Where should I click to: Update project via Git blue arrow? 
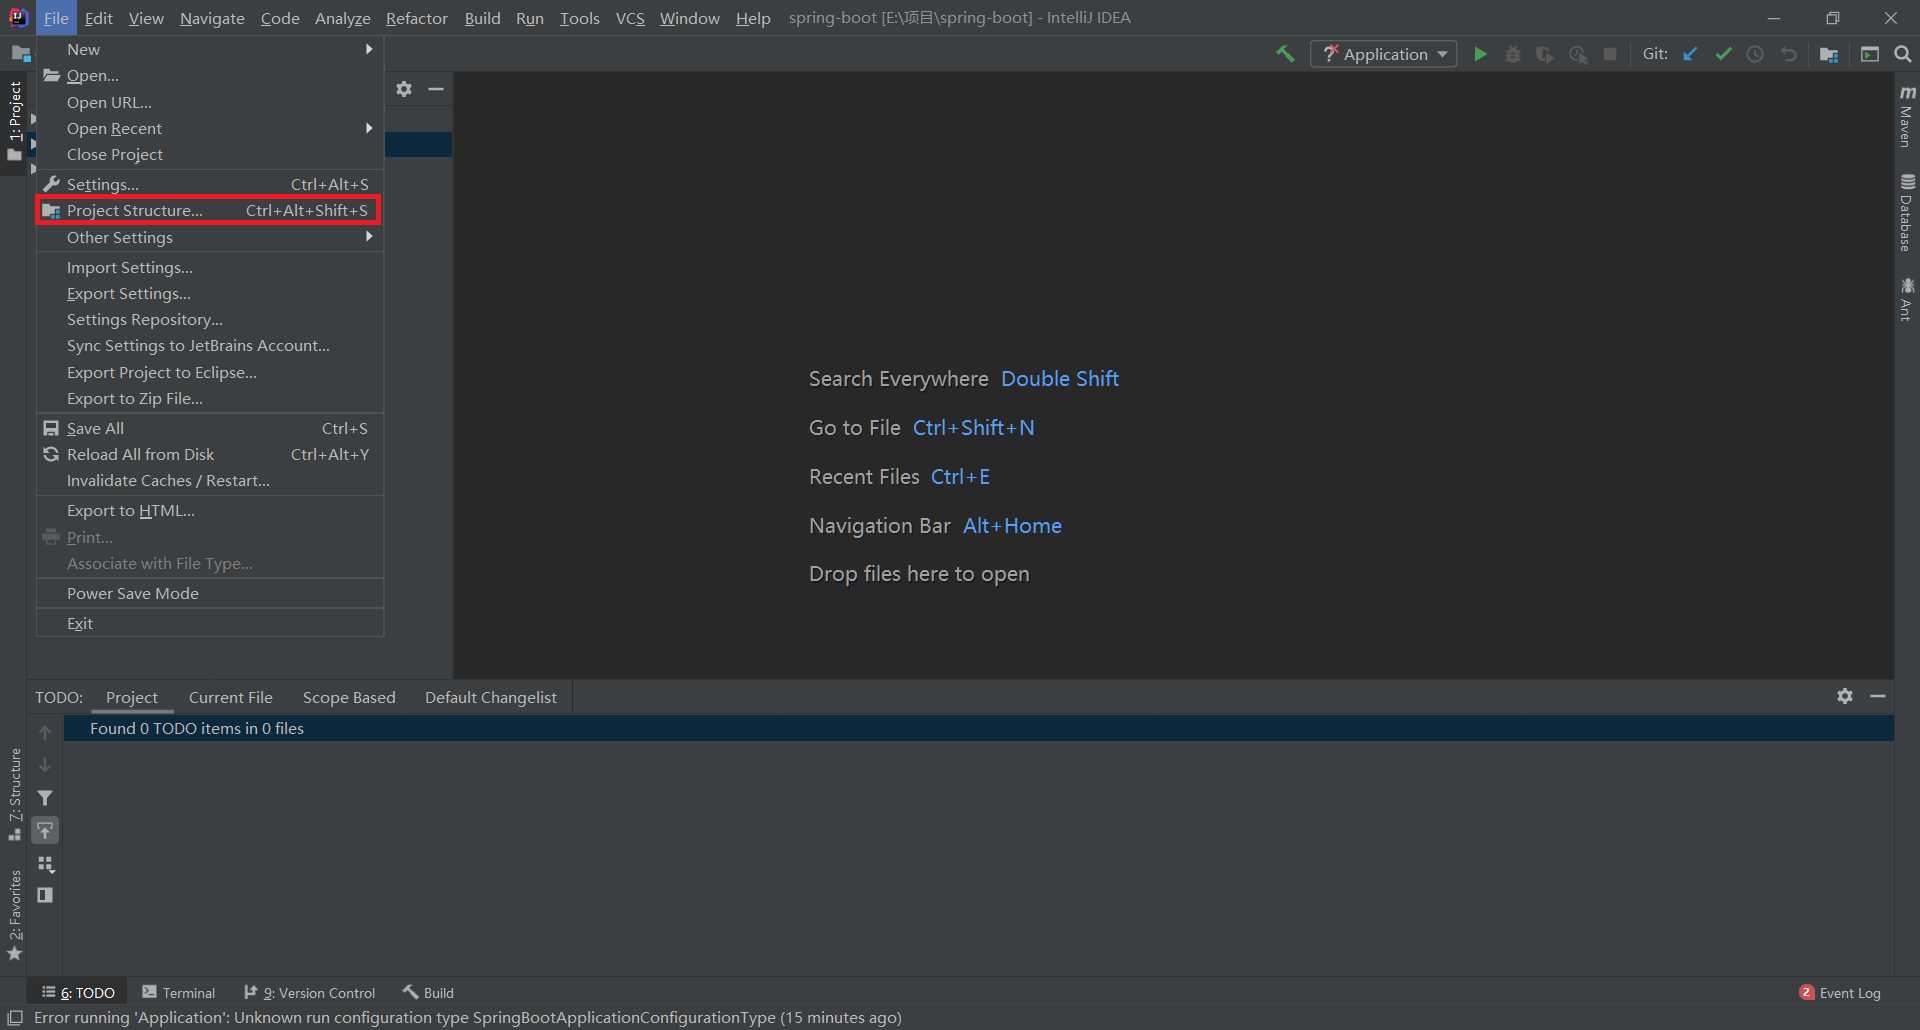1690,54
